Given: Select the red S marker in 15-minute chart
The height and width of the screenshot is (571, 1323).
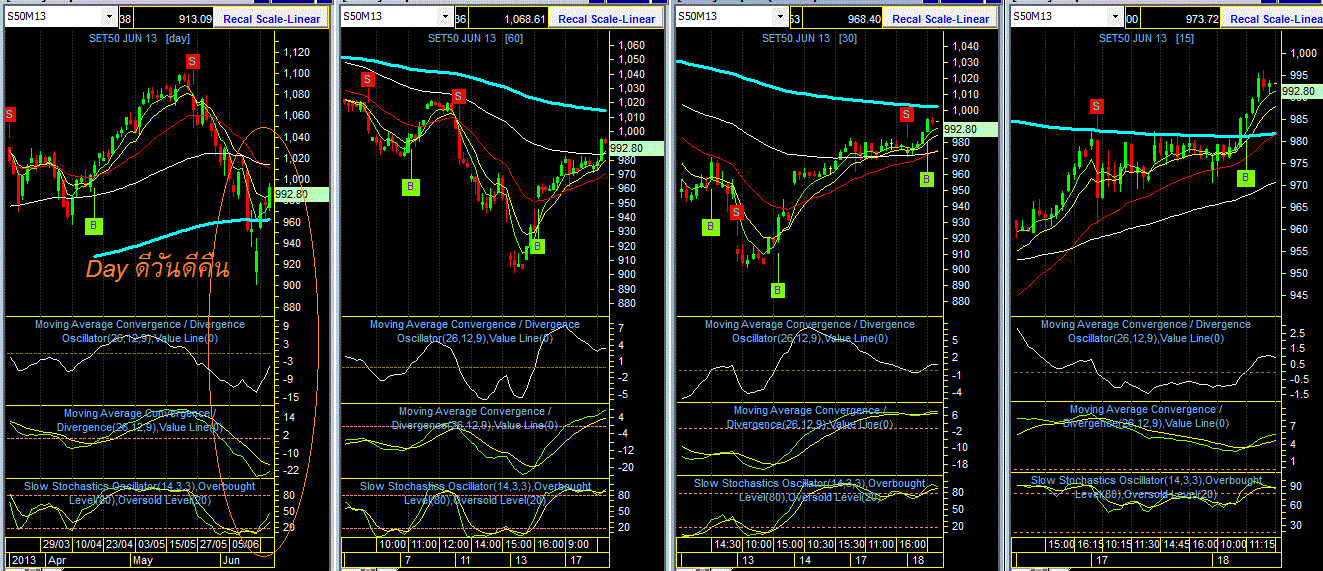Looking at the screenshot, I should [x=1097, y=106].
